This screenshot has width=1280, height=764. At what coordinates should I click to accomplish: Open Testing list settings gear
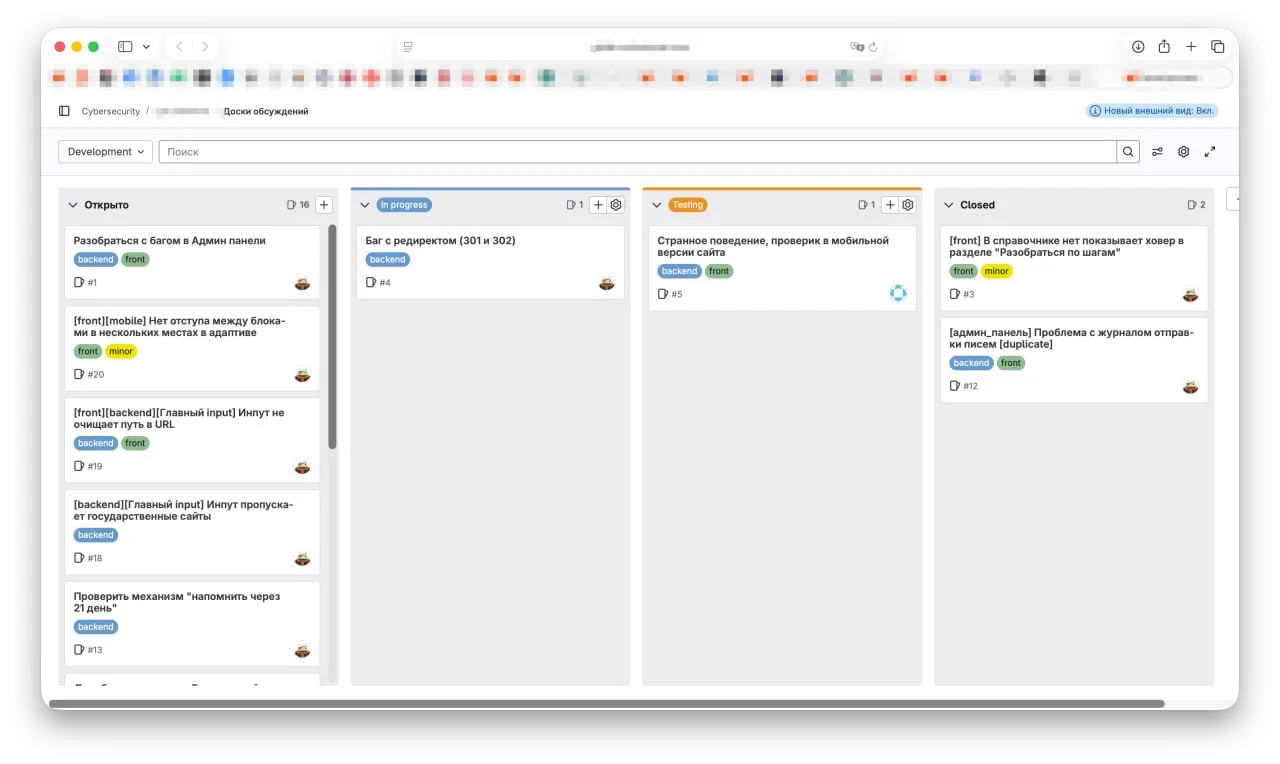point(908,205)
